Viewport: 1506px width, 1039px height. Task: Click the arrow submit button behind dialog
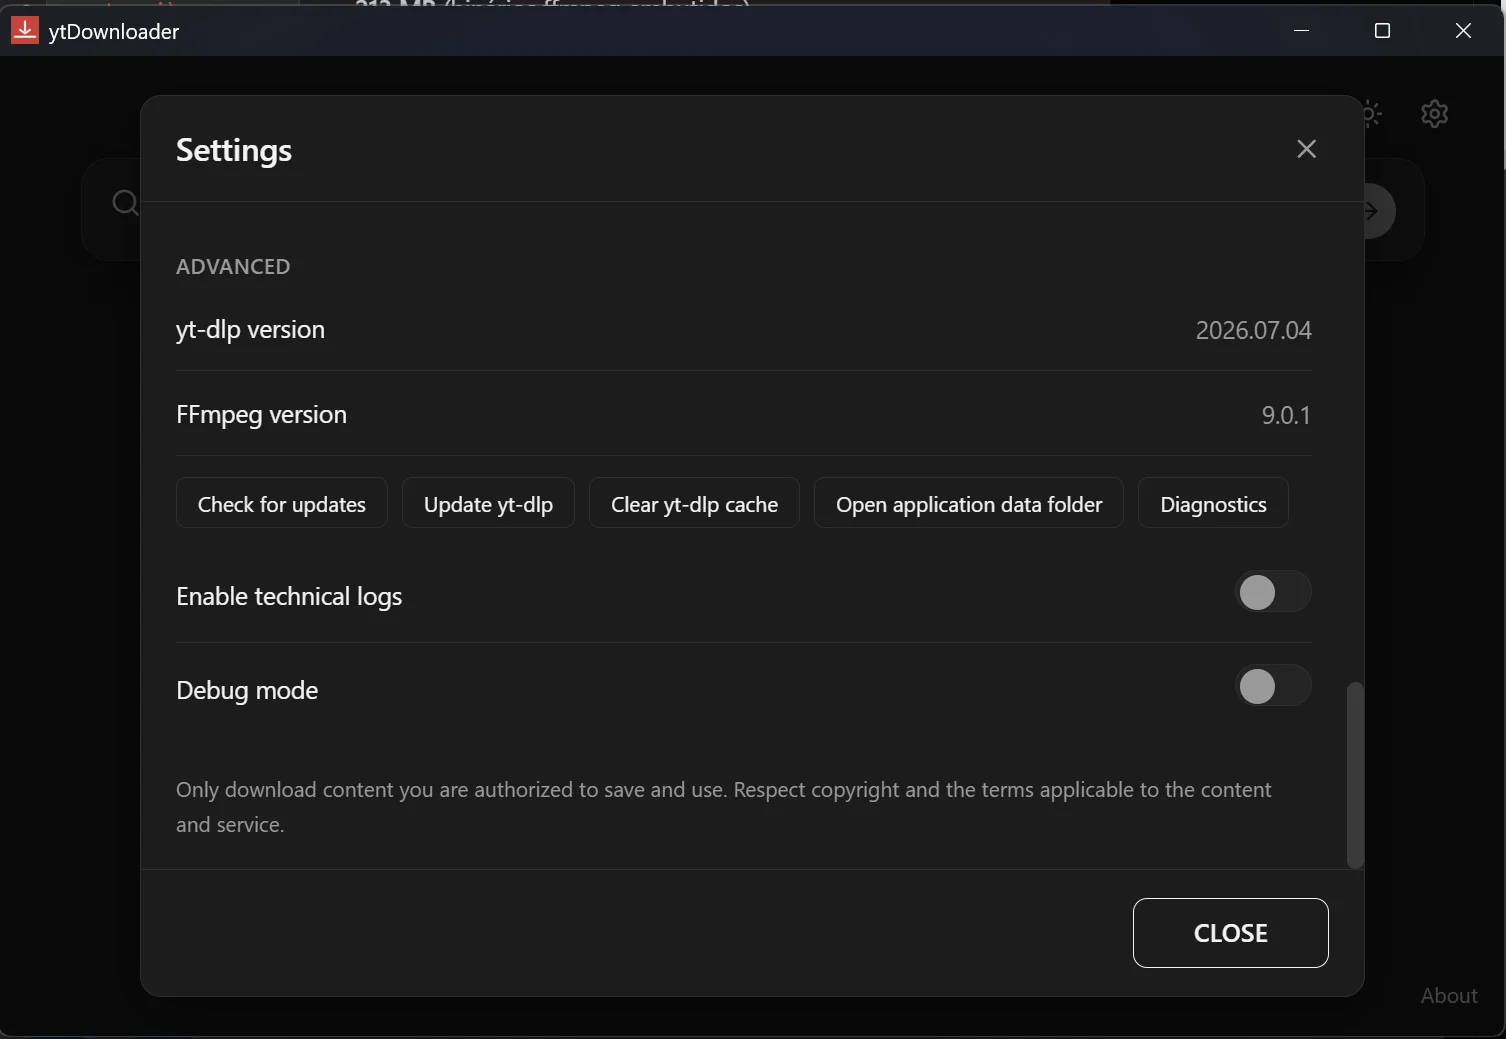pyautogui.click(x=1379, y=211)
